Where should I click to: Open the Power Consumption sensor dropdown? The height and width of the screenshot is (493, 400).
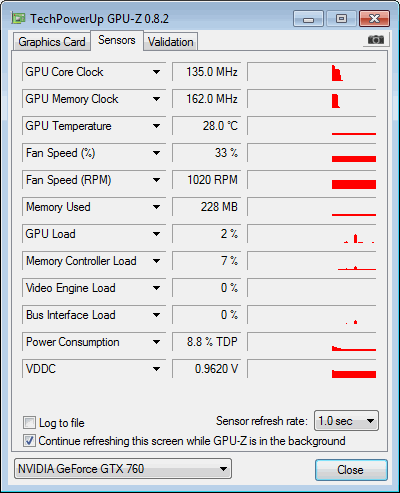156,342
